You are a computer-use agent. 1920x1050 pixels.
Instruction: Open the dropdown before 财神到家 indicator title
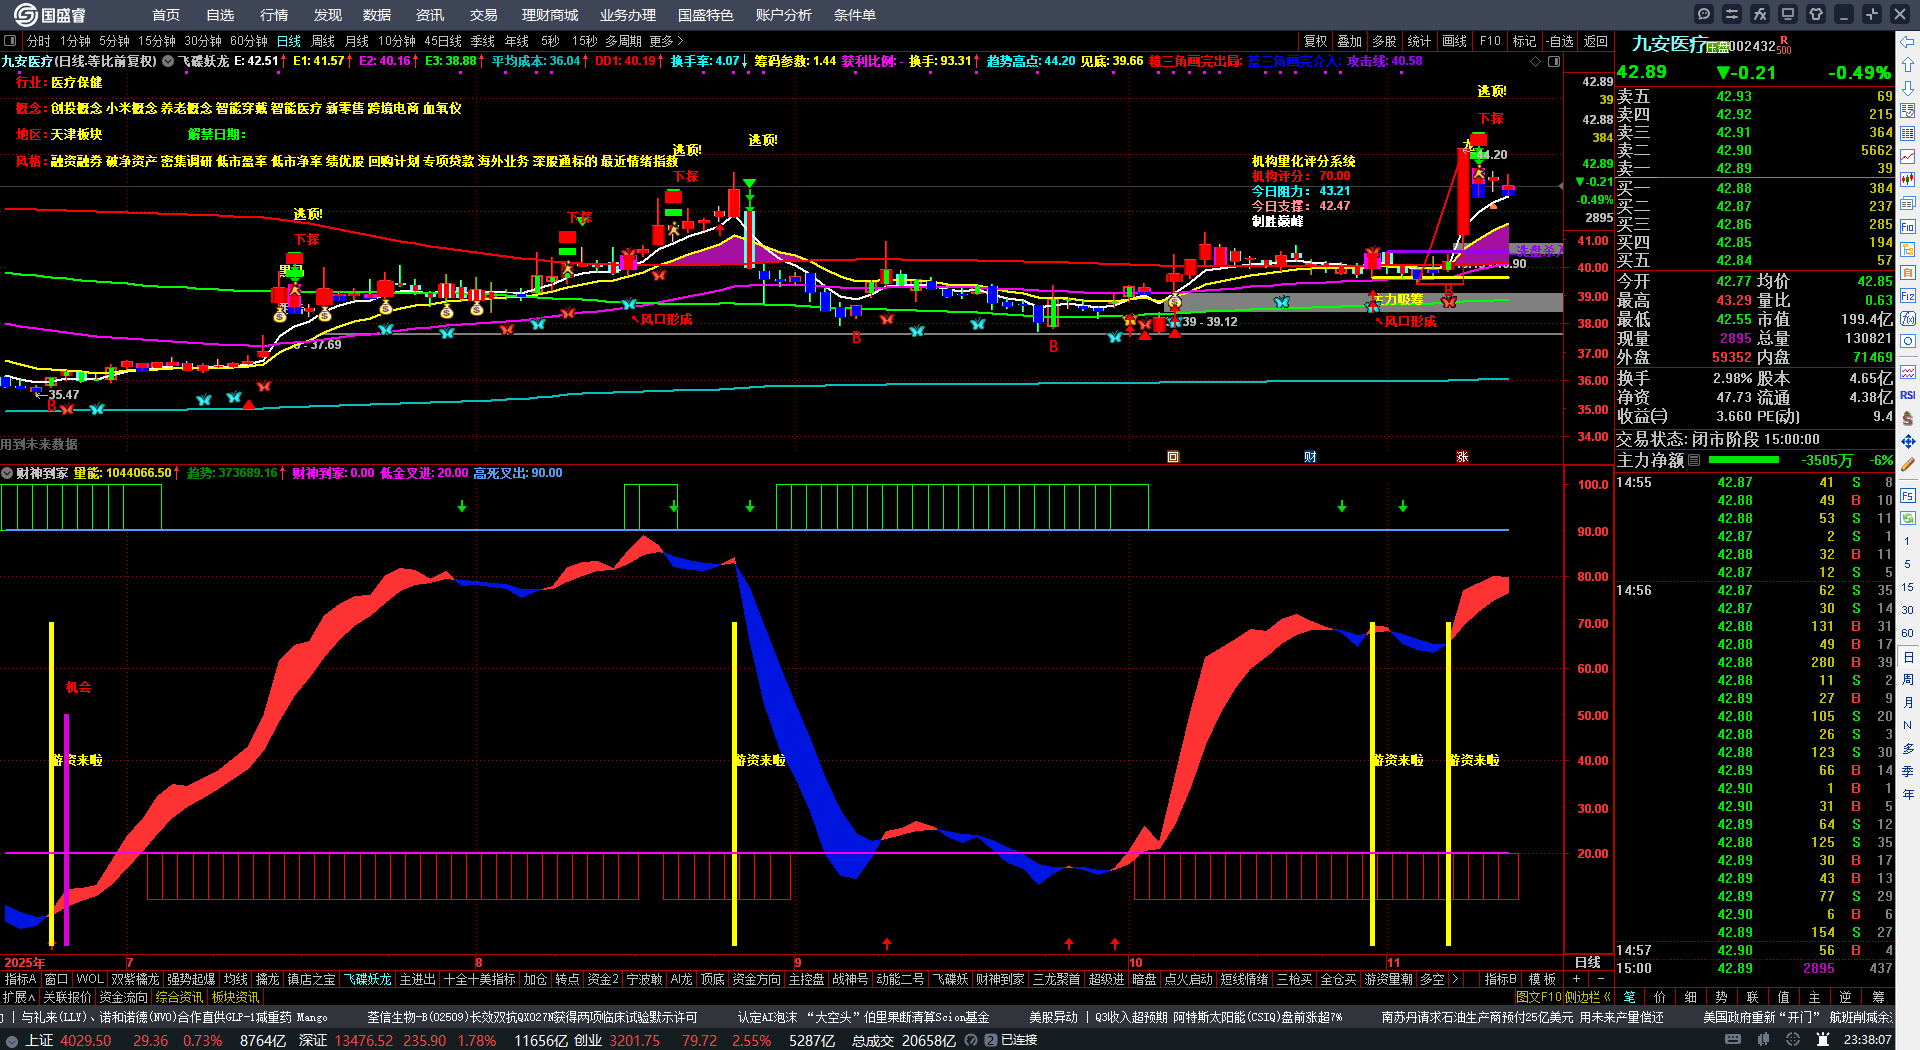pos(7,473)
